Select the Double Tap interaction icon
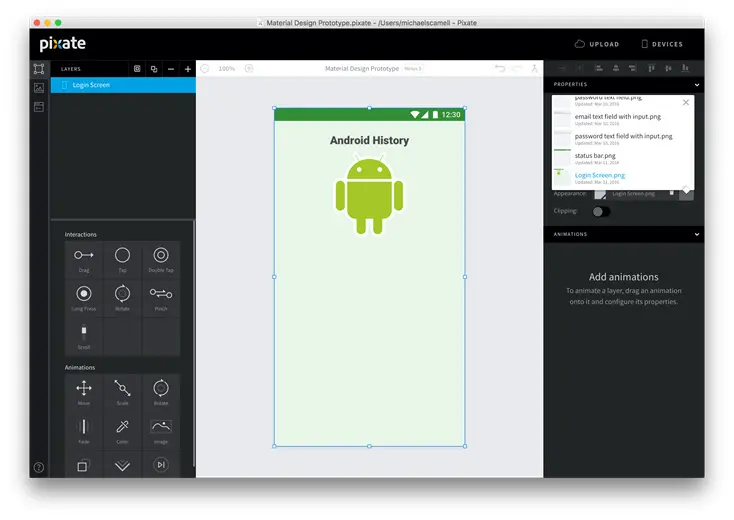Image resolution: width=734 pixels, height=520 pixels. [x=161, y=255]
